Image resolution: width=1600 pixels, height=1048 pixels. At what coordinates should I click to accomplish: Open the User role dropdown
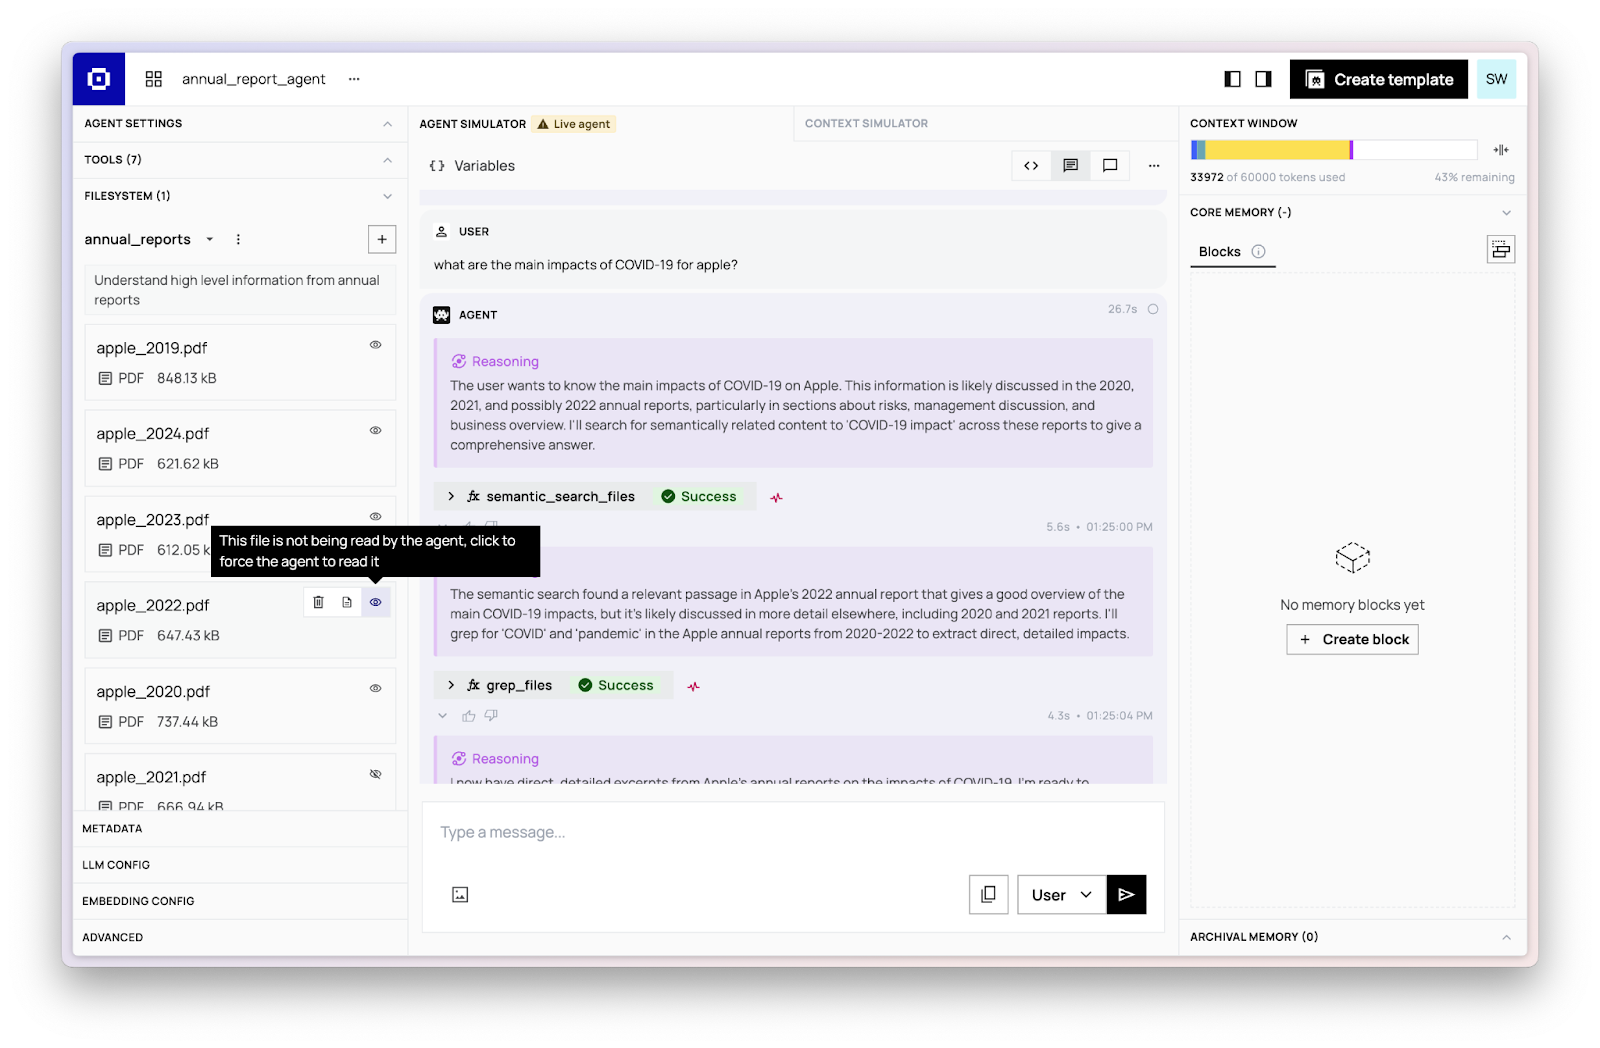pyautogui.click(x=1062, y=895)
